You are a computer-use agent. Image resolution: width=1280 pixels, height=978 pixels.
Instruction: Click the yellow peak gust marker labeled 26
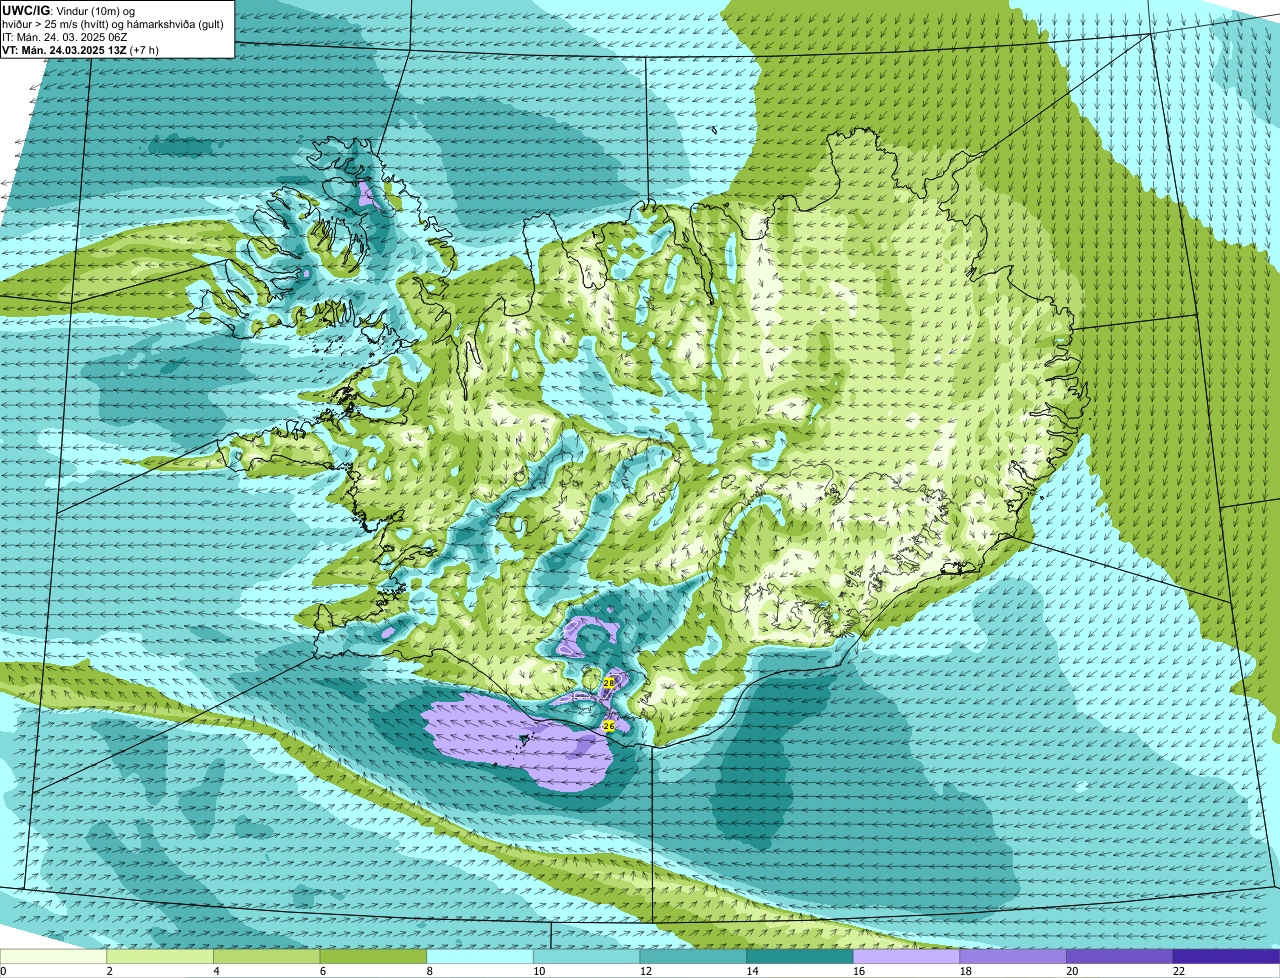(608, 725)
